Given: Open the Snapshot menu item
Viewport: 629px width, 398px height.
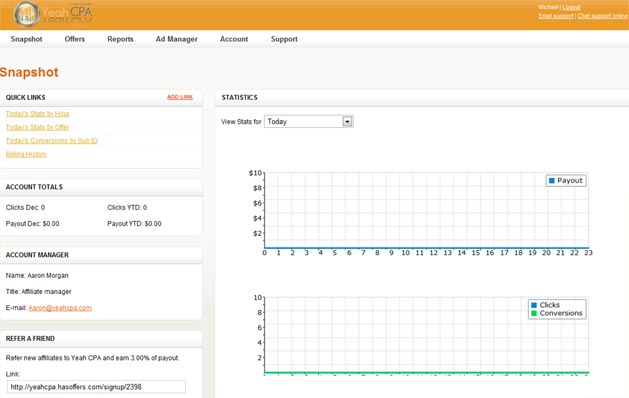Looking at the screenshot, I should 26,39.
